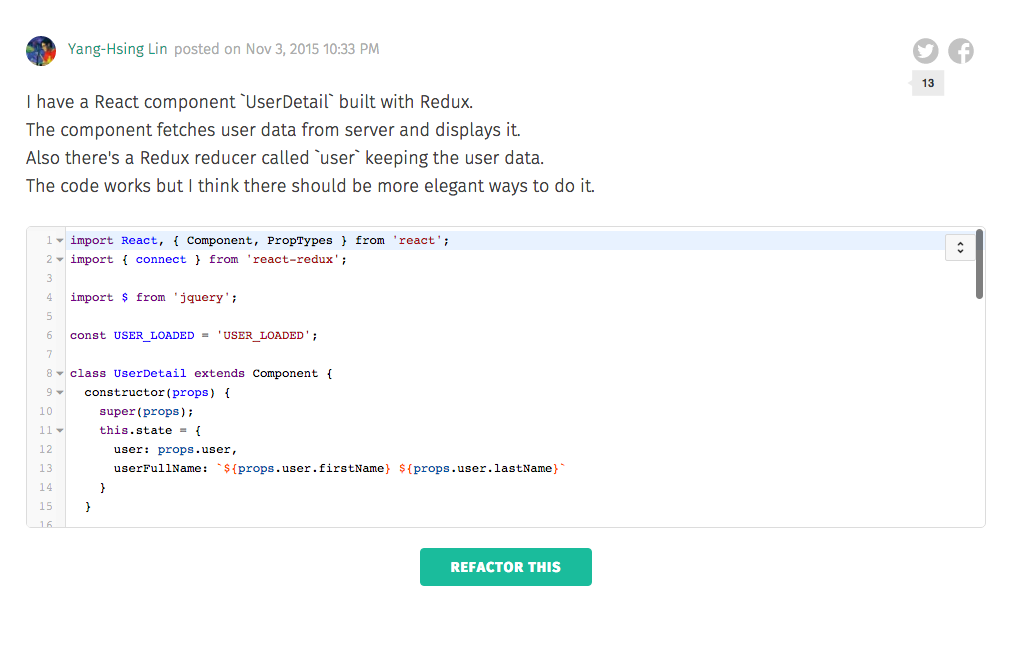Share the post on Twitter

925,50
